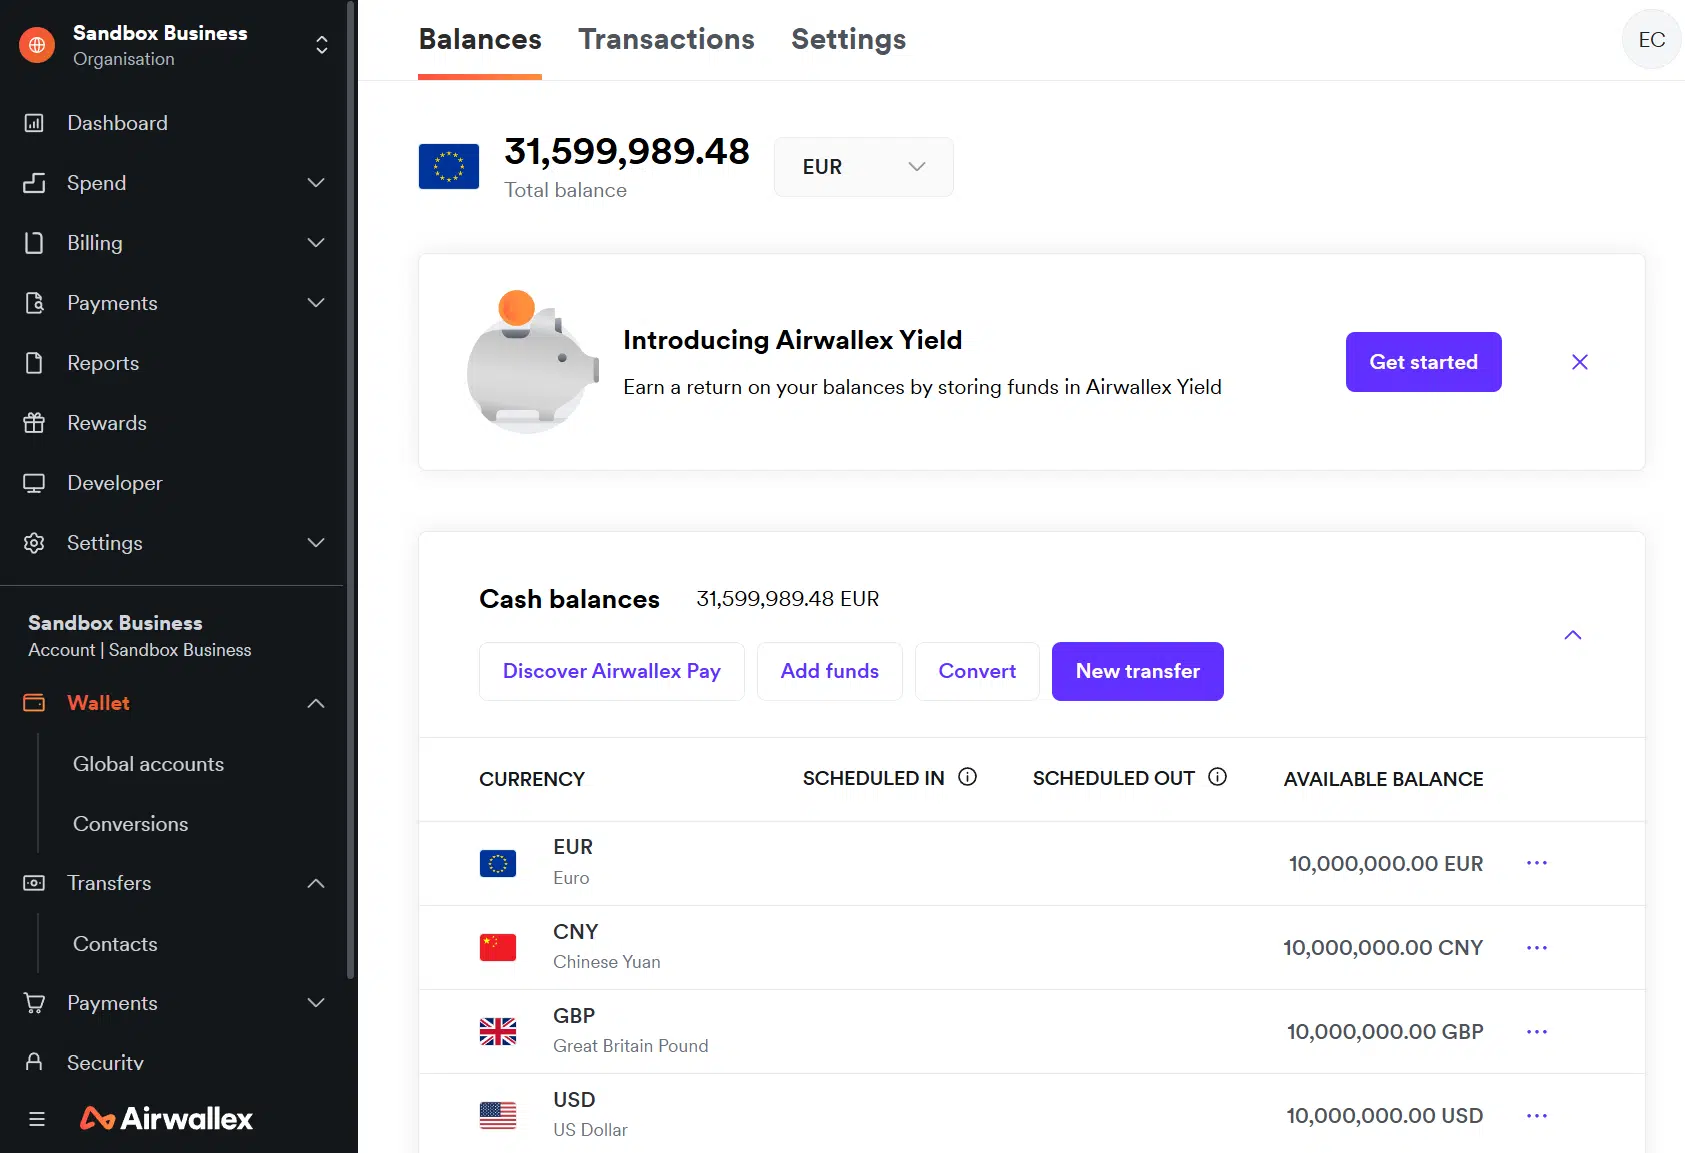Click the 10,000,000.00 CNY available balance
The height and width of the screenshot is (1153, 1685).
(x=1383, y=948)
